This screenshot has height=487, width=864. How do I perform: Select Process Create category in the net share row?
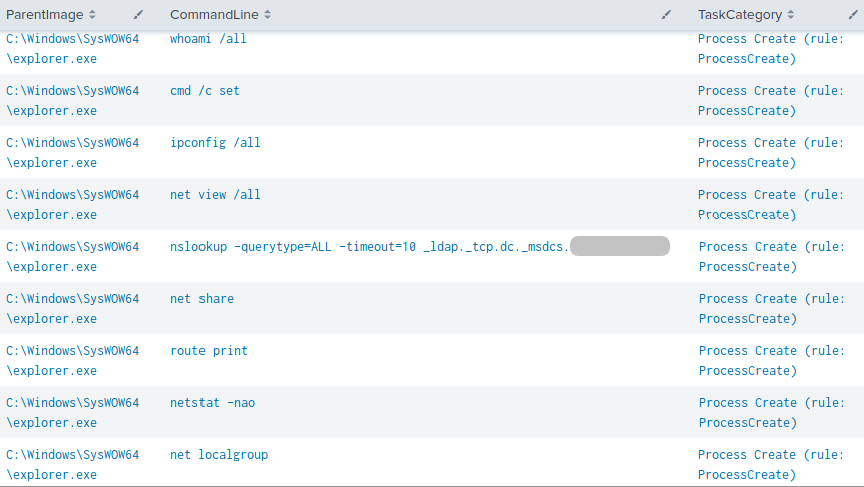pyautogui.click(x=771, y=309)
